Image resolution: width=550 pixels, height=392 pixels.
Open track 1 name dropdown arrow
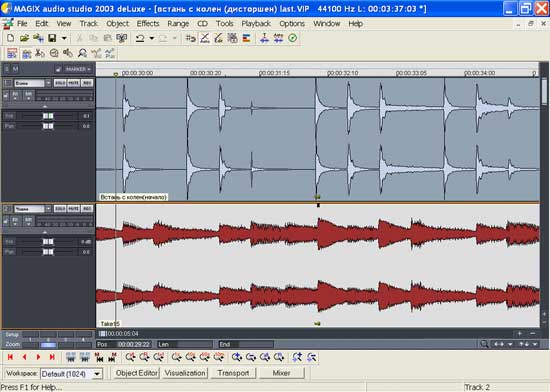[48, 83]
